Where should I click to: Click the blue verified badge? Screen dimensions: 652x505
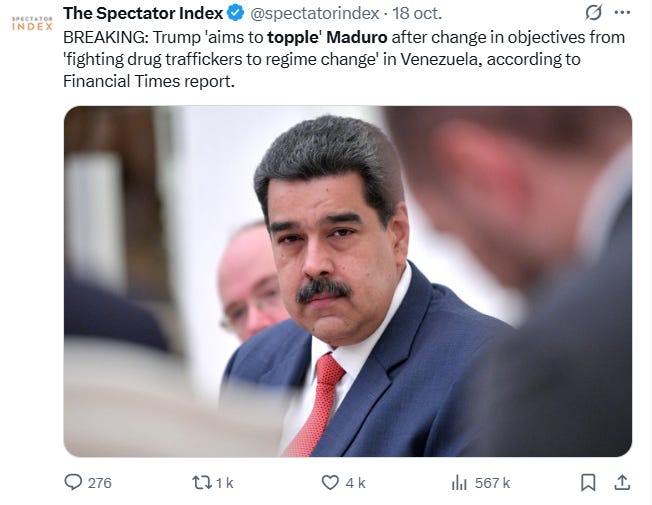[236, 13]
